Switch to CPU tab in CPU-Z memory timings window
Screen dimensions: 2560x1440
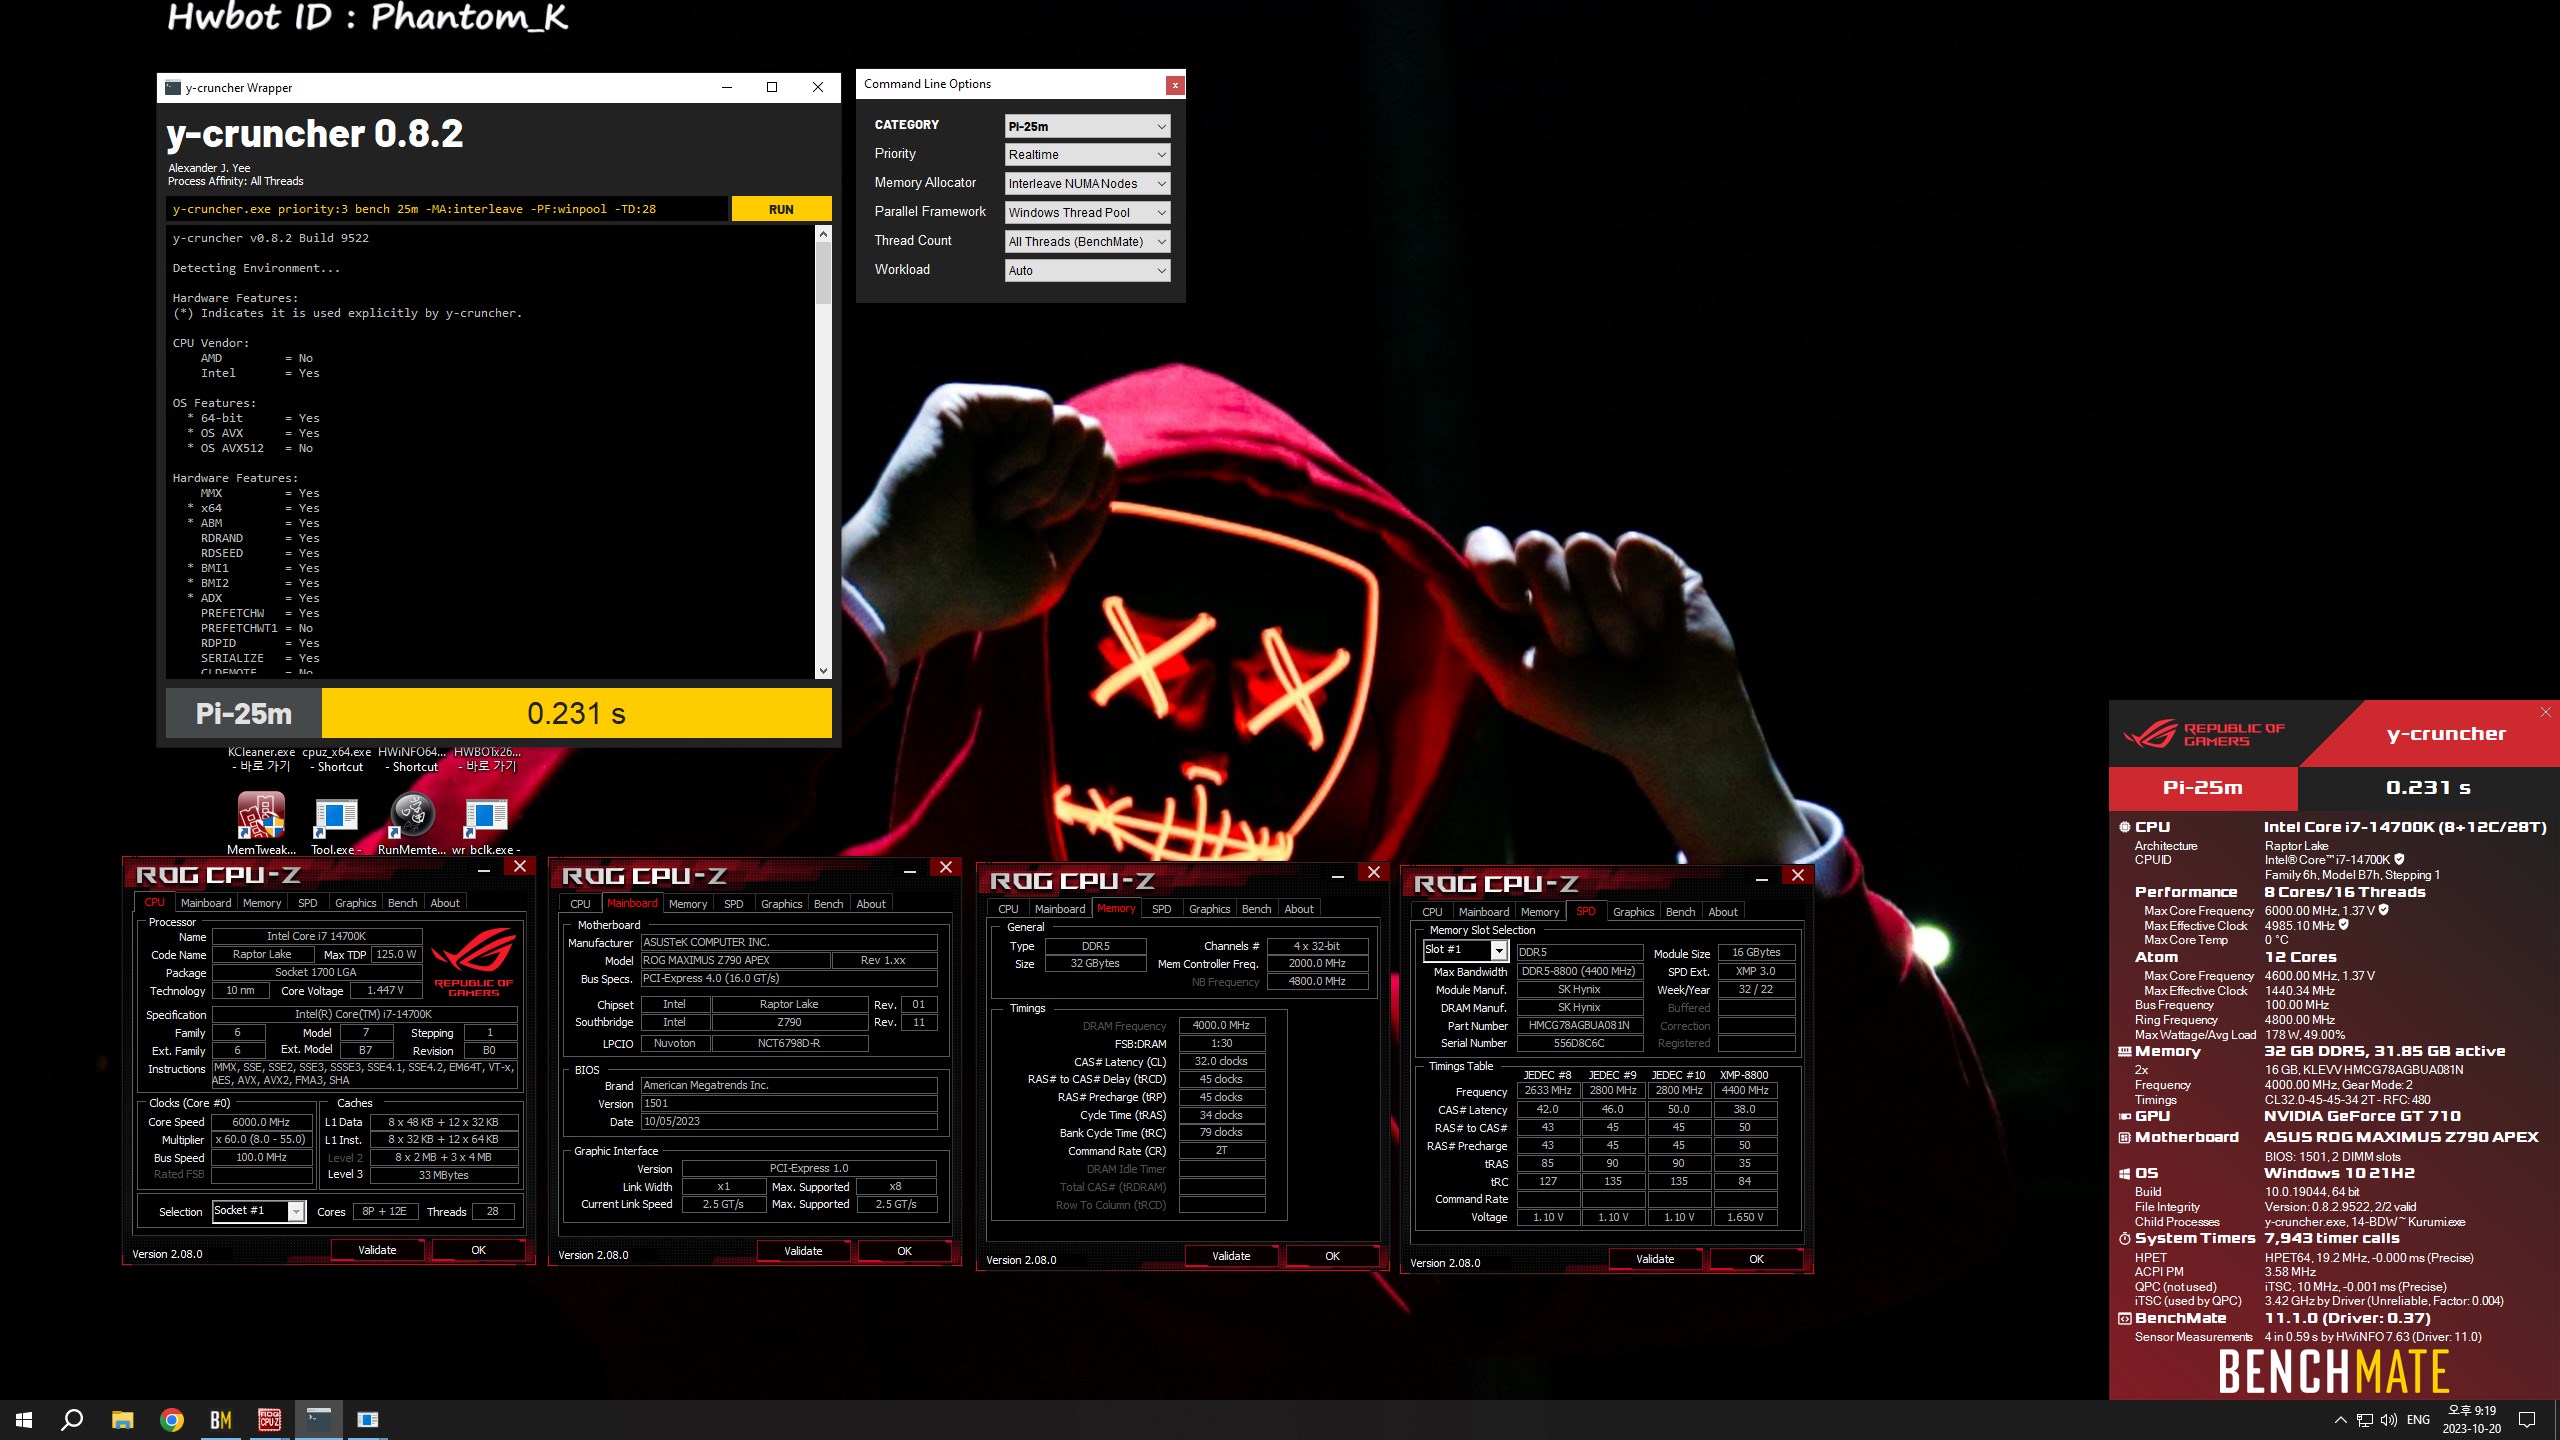[x=1008, y=909]
